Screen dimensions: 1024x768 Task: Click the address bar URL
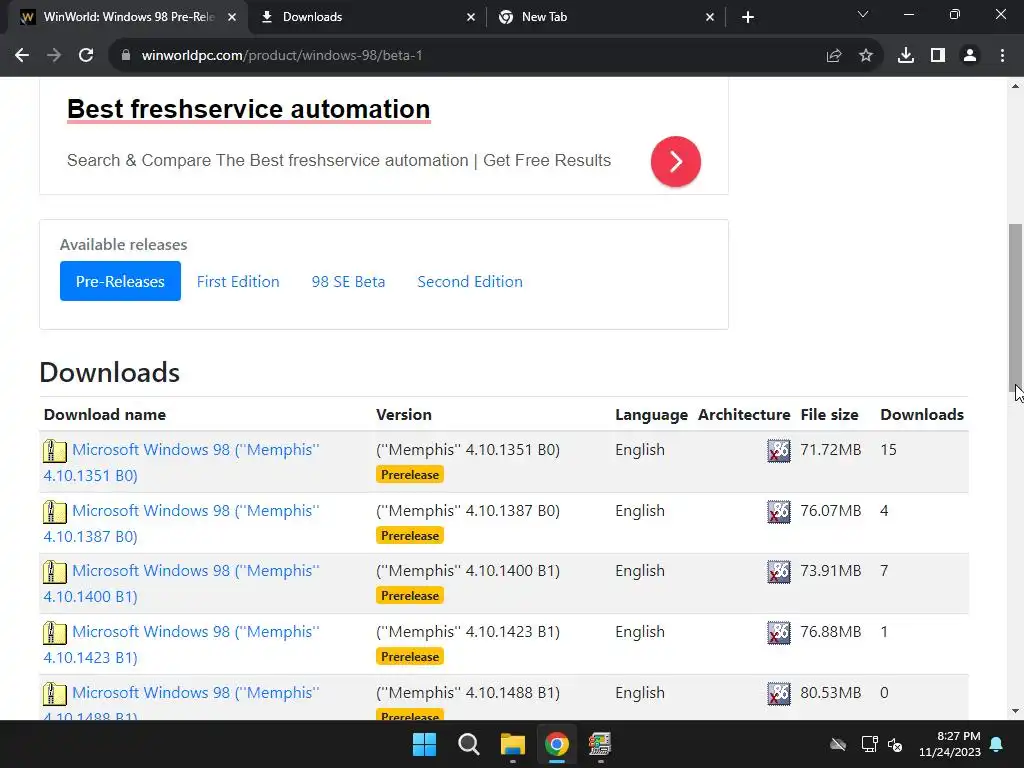(x=282, y=56)
